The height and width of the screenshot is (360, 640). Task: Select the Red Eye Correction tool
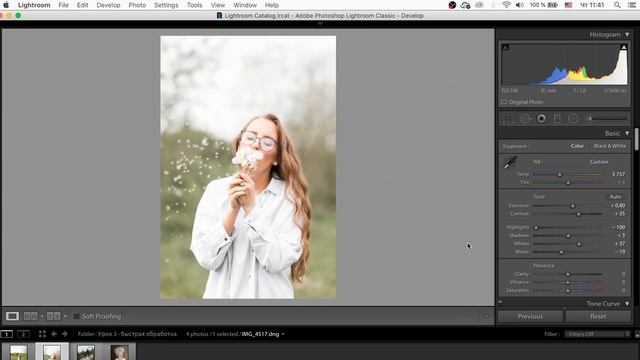point(541,119)
